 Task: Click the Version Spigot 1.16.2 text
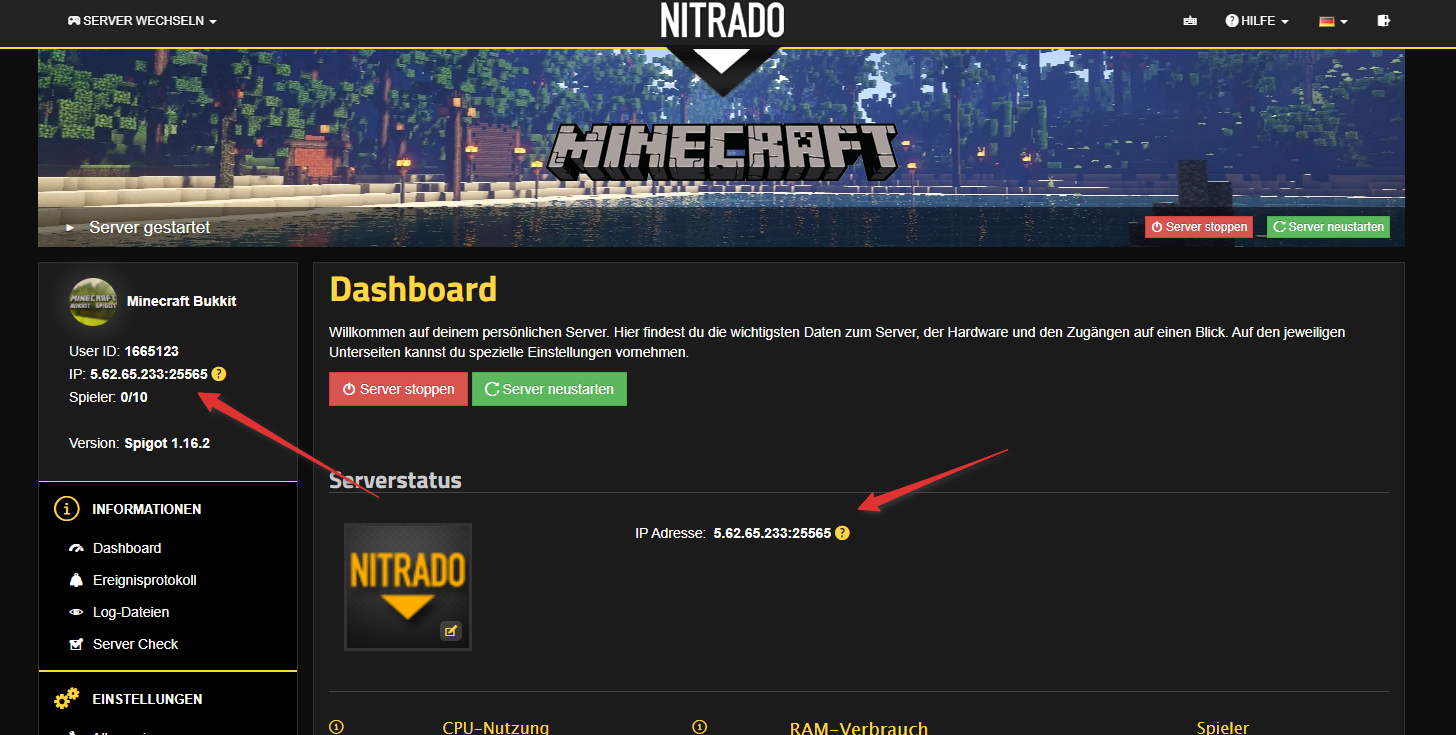pos(139,443)
